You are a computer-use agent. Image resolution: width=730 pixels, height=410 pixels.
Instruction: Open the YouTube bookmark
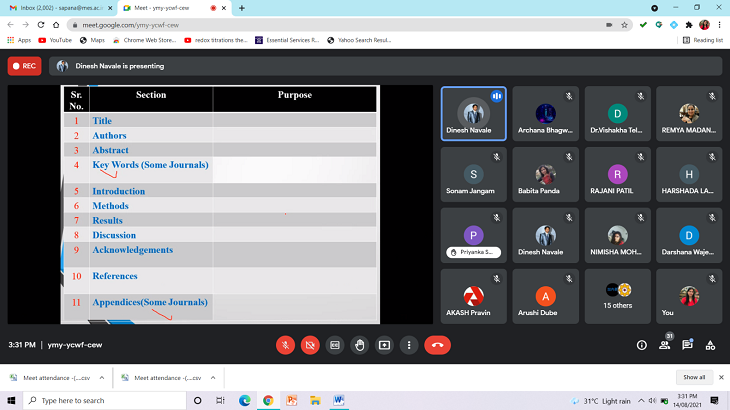(x=55, y=40)
